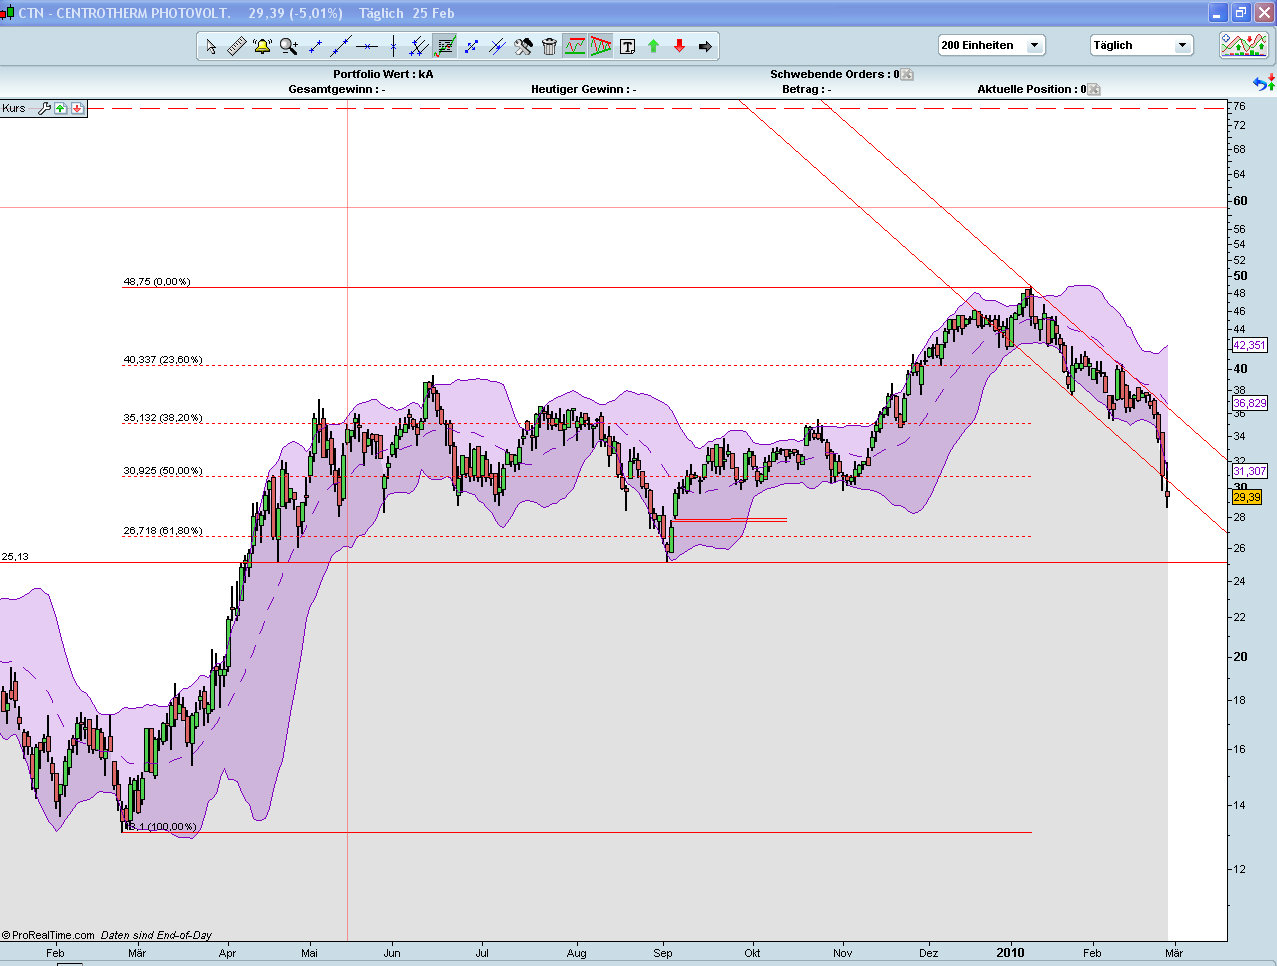The image size is (1277, 966).
Task: Pick the ruler measurement tool
Action: tap(237, 46)
